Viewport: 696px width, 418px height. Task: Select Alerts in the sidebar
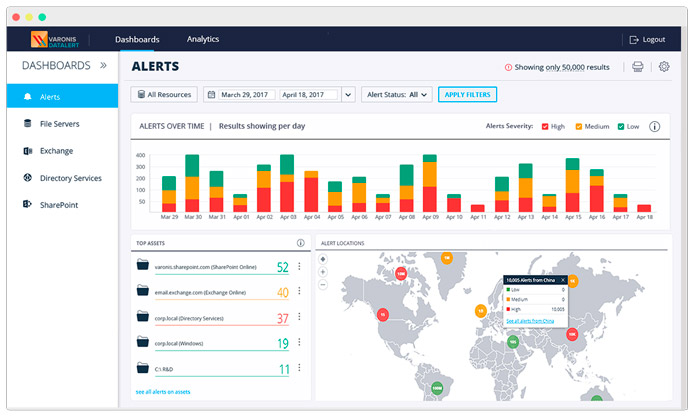pos(62,96)
